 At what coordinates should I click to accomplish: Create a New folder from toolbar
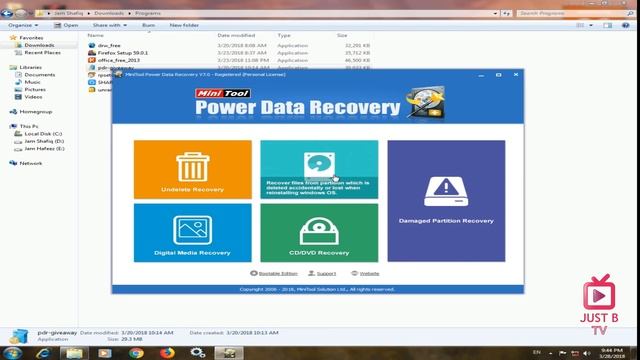[184, 25]
